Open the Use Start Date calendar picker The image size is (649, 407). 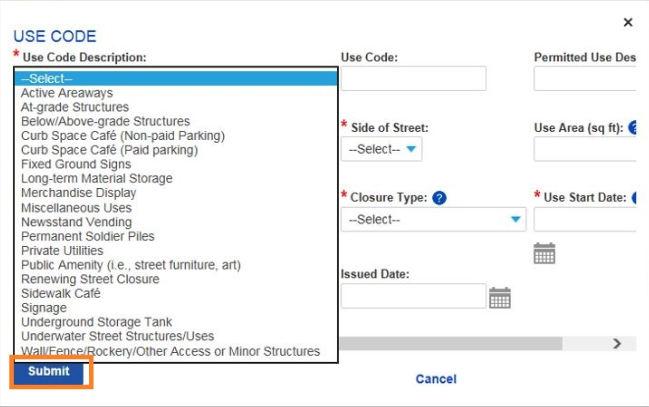click(x=544, y=253)
